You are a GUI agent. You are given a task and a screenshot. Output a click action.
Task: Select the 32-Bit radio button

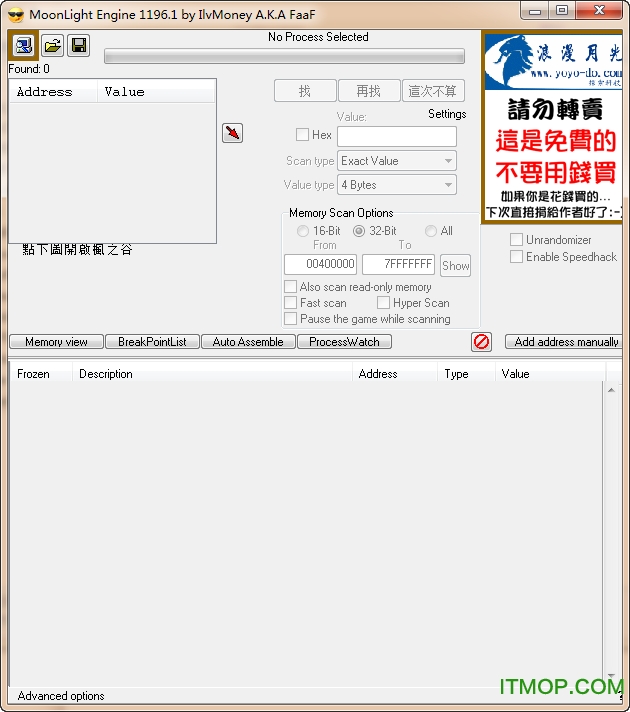point(359,231)
